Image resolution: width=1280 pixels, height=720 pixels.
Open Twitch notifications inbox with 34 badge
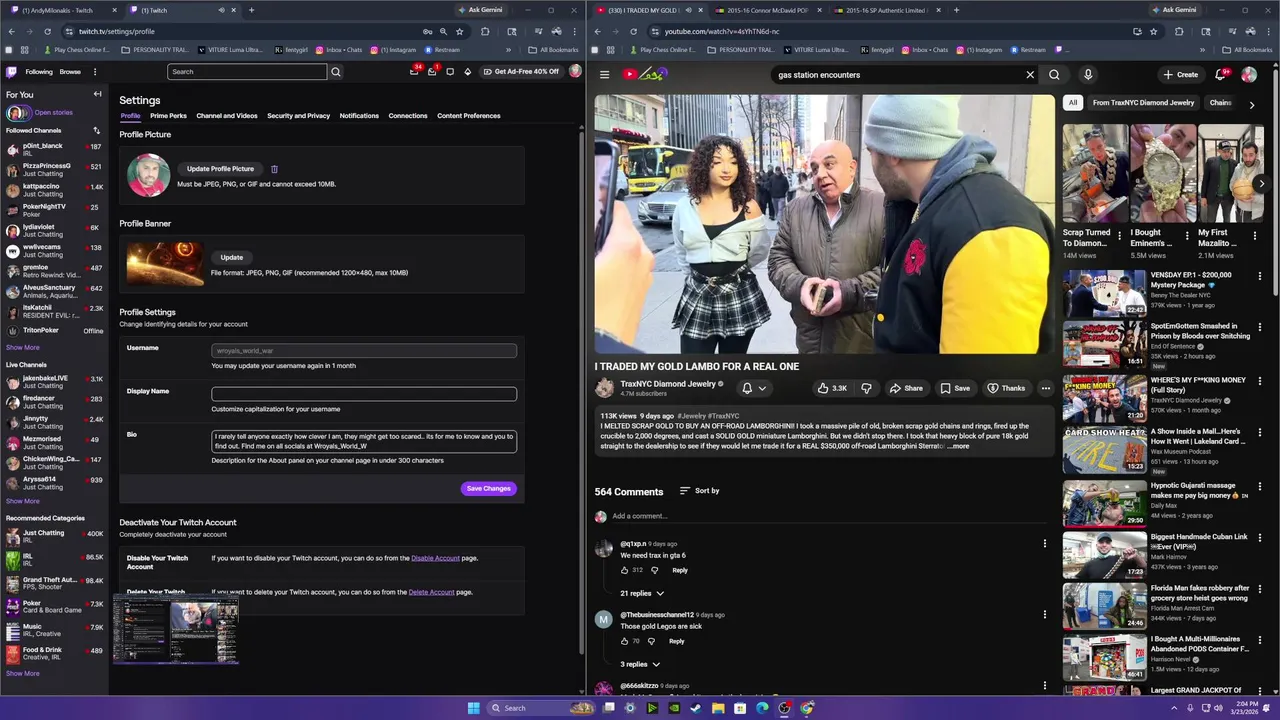[414, 72]
